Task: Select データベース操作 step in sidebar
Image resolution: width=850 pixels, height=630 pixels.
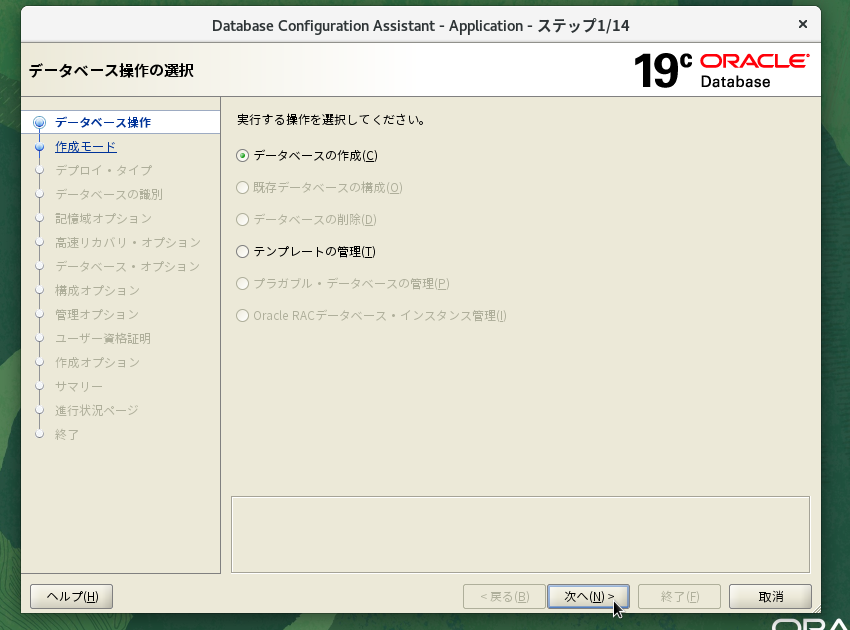Action: tap(103, 123)
